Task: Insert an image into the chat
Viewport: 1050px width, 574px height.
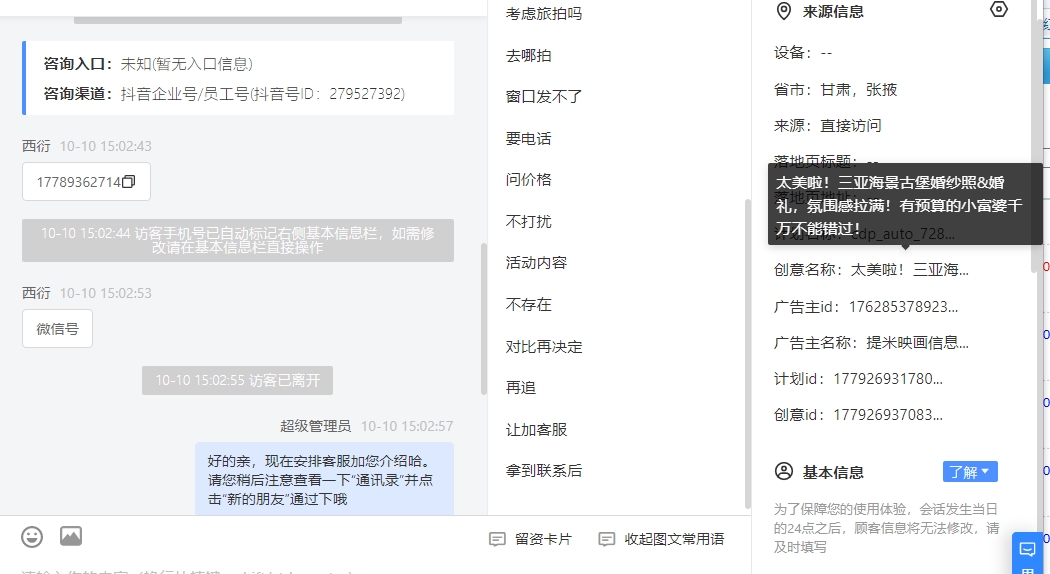Action: (x=71, y=536)
